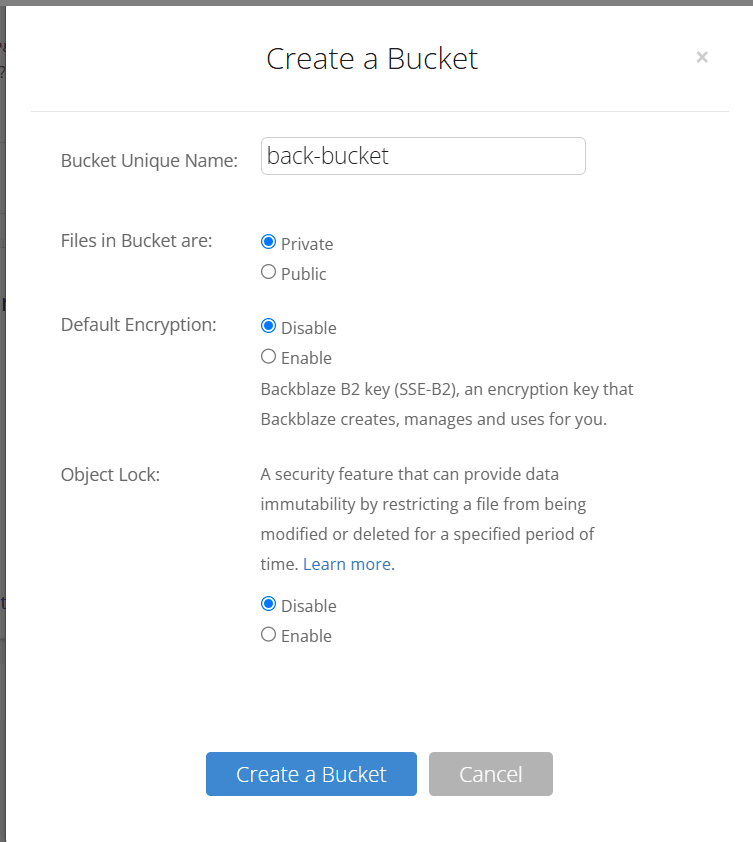
Task: Cancel bucket creation
Action: click(491, 774)
